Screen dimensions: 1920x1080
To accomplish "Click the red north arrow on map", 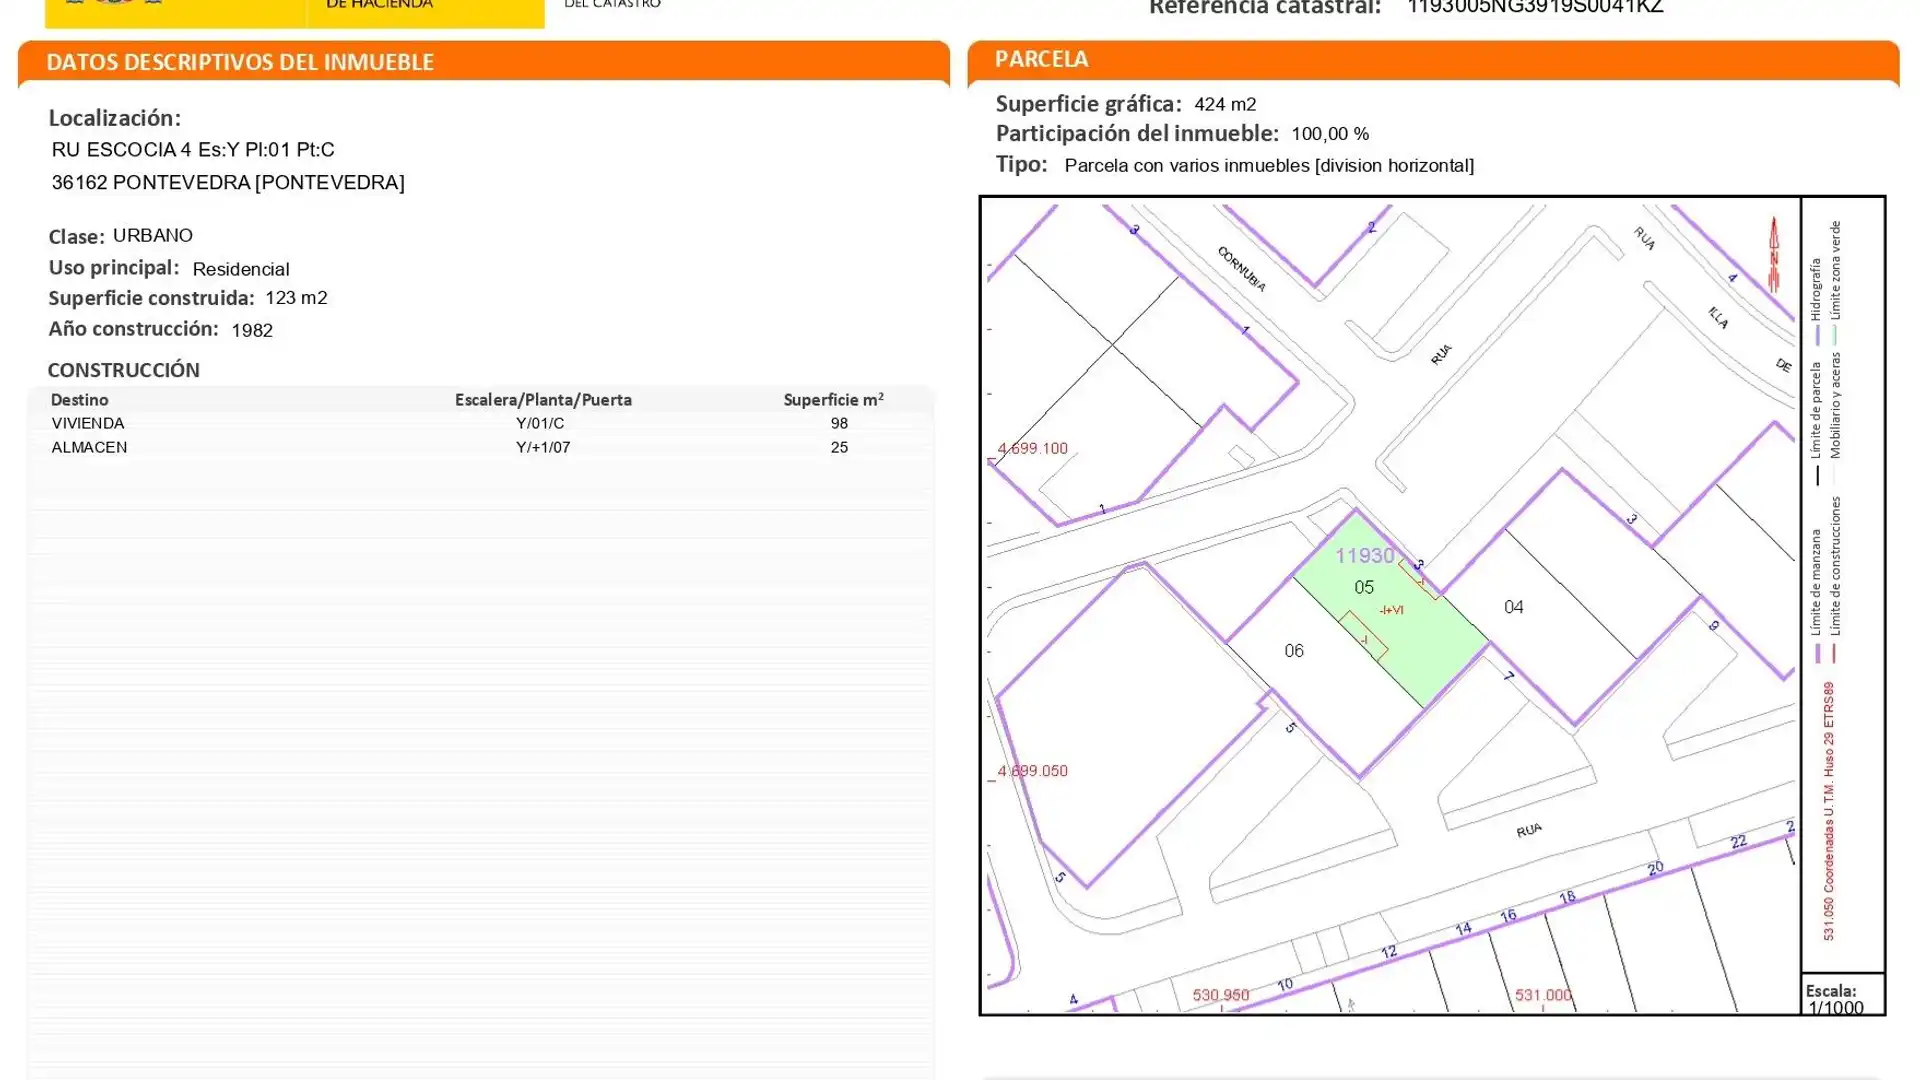I will 1773,255.
